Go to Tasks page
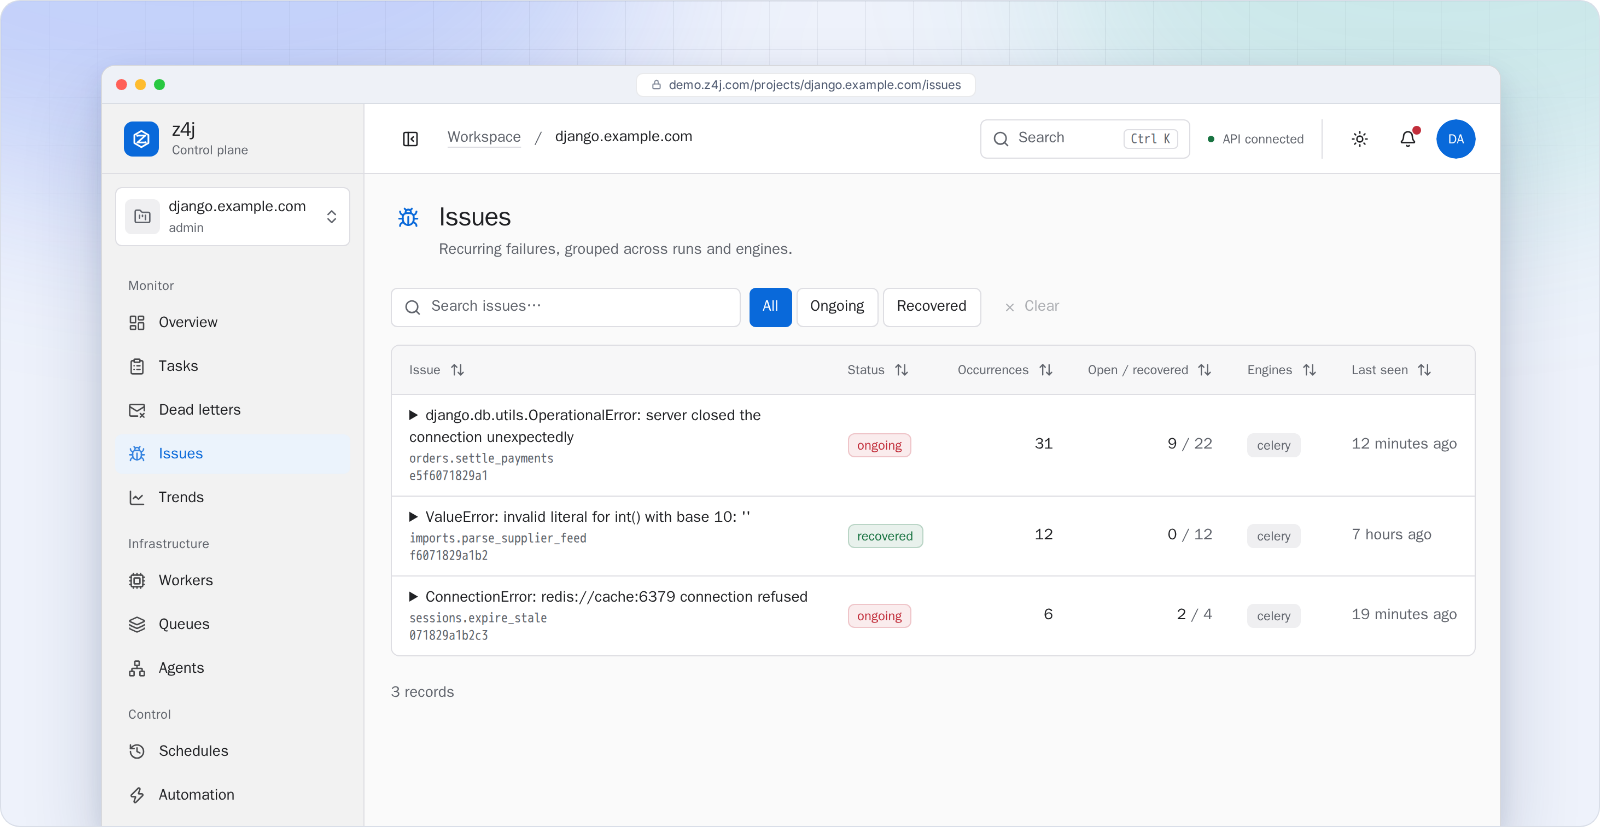 point(232,367)
